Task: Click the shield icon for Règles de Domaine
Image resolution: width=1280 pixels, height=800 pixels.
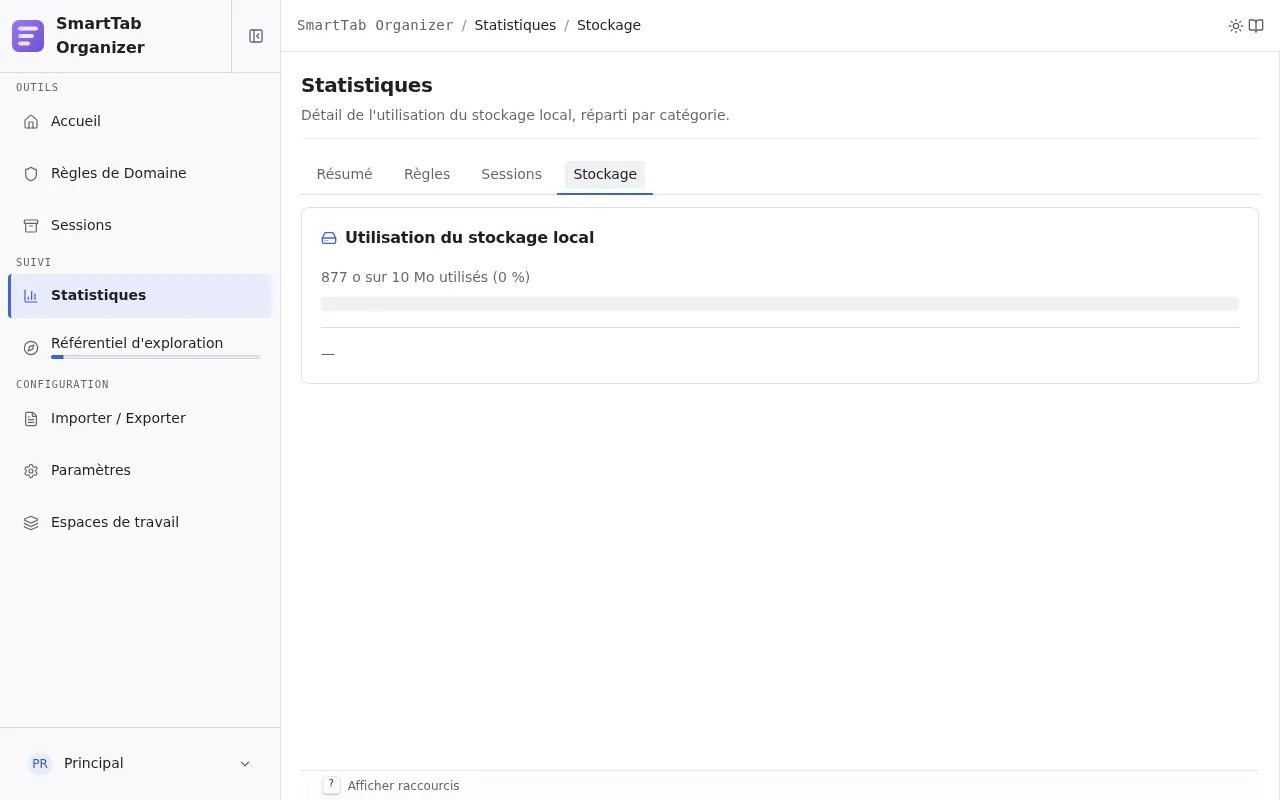Action: click(x=31, y=174)
